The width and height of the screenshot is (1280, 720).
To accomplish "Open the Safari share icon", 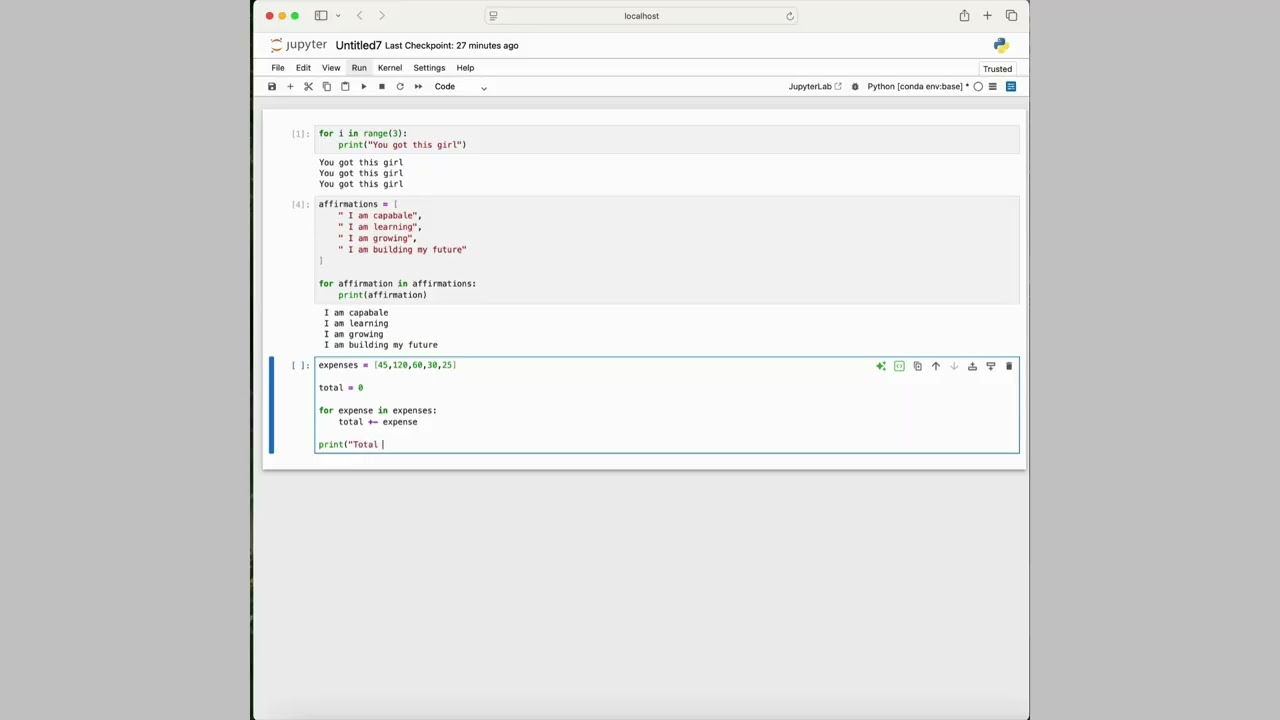I will (x=964, y=16).
